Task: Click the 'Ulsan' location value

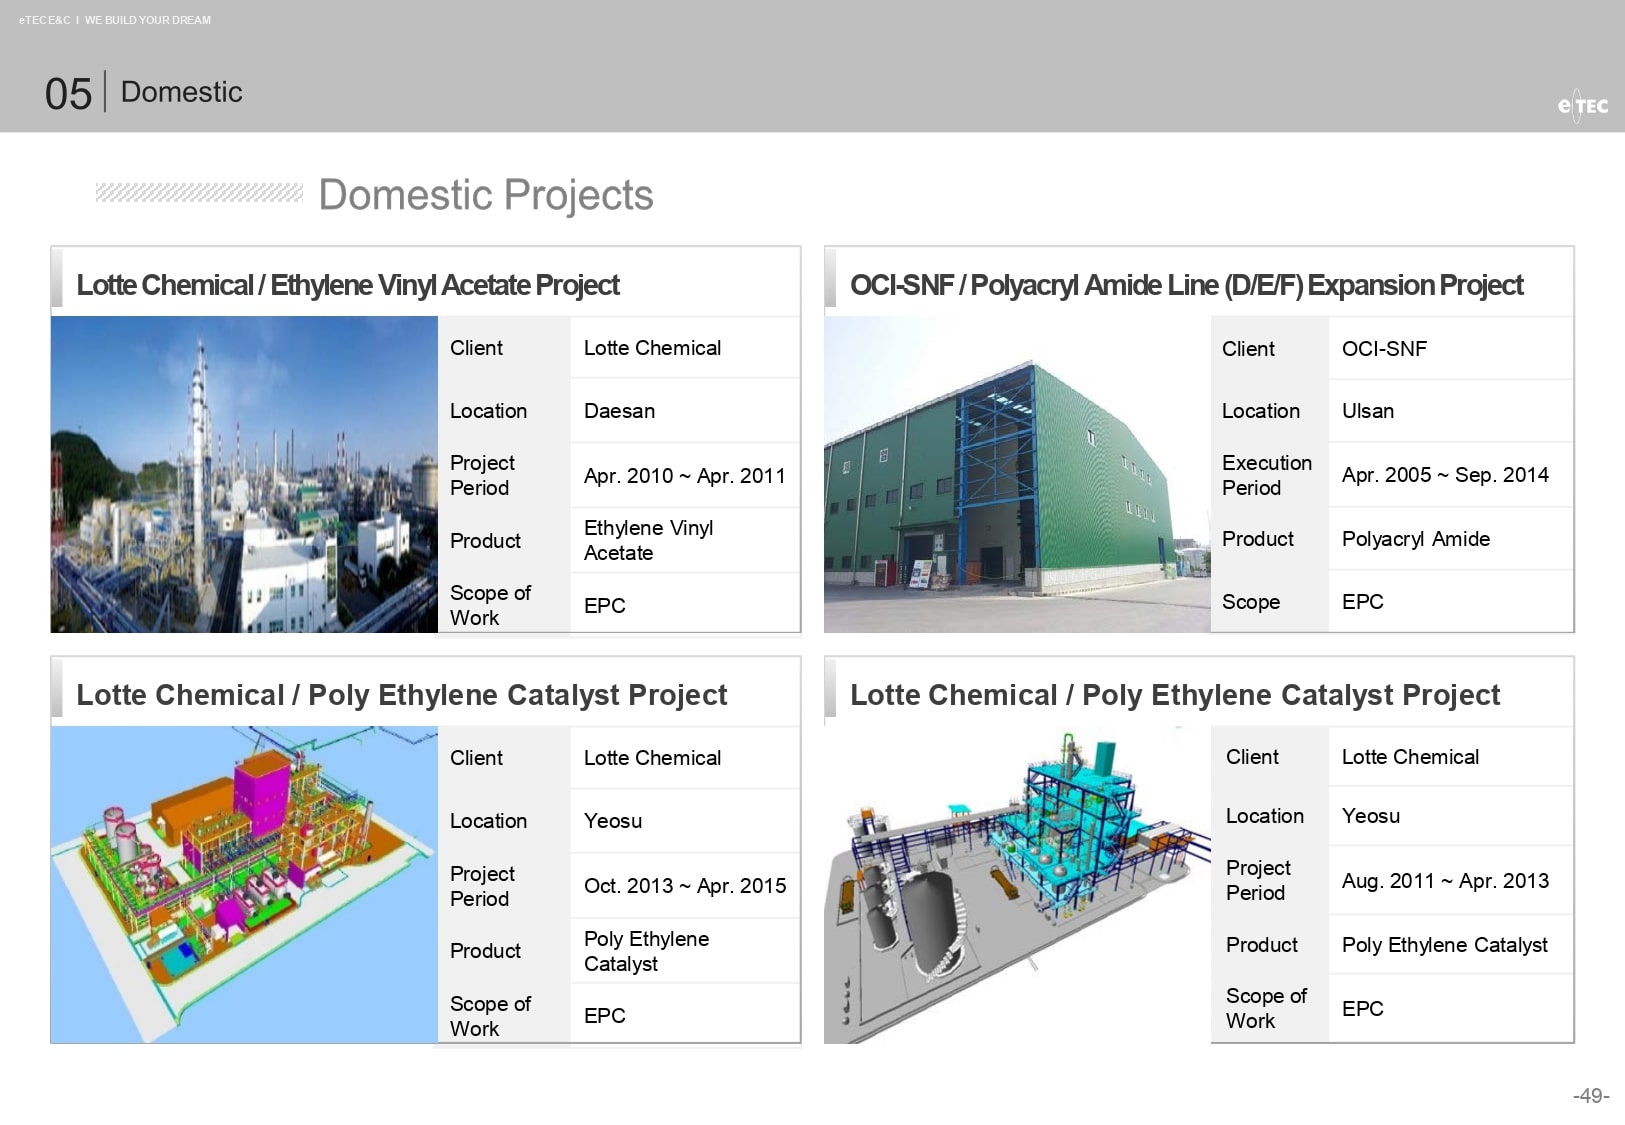Action: [x=1368, y=411]
